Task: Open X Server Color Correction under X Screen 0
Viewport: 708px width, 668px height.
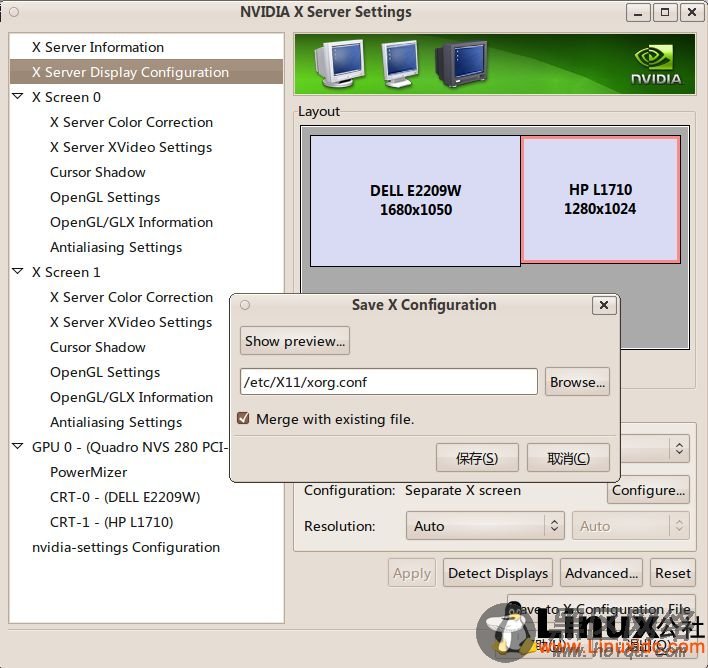Action: (131, 122)
